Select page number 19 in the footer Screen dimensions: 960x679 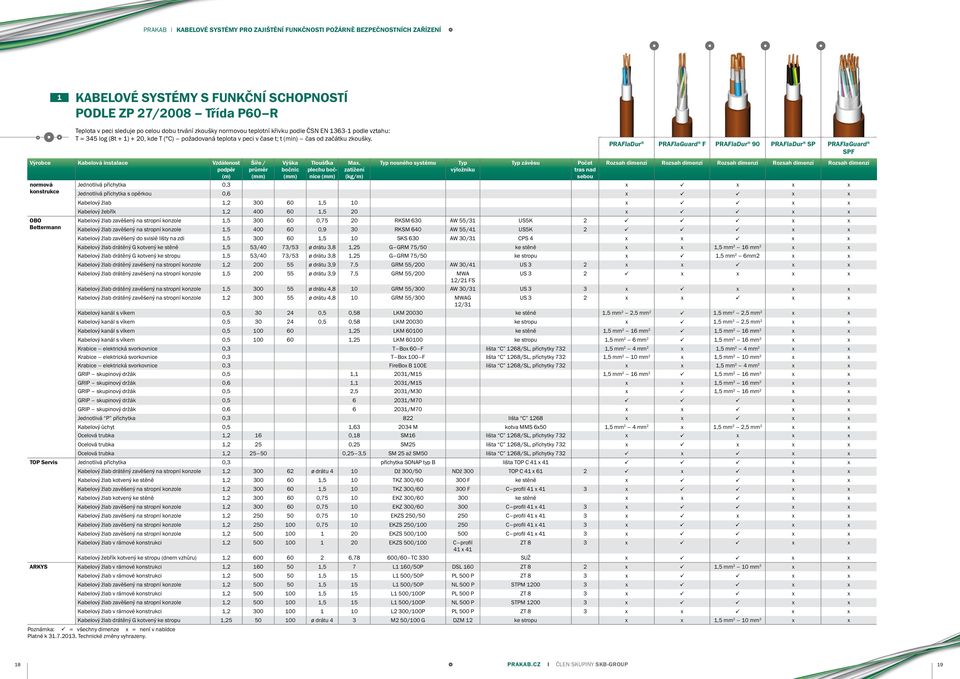(940, 665)
